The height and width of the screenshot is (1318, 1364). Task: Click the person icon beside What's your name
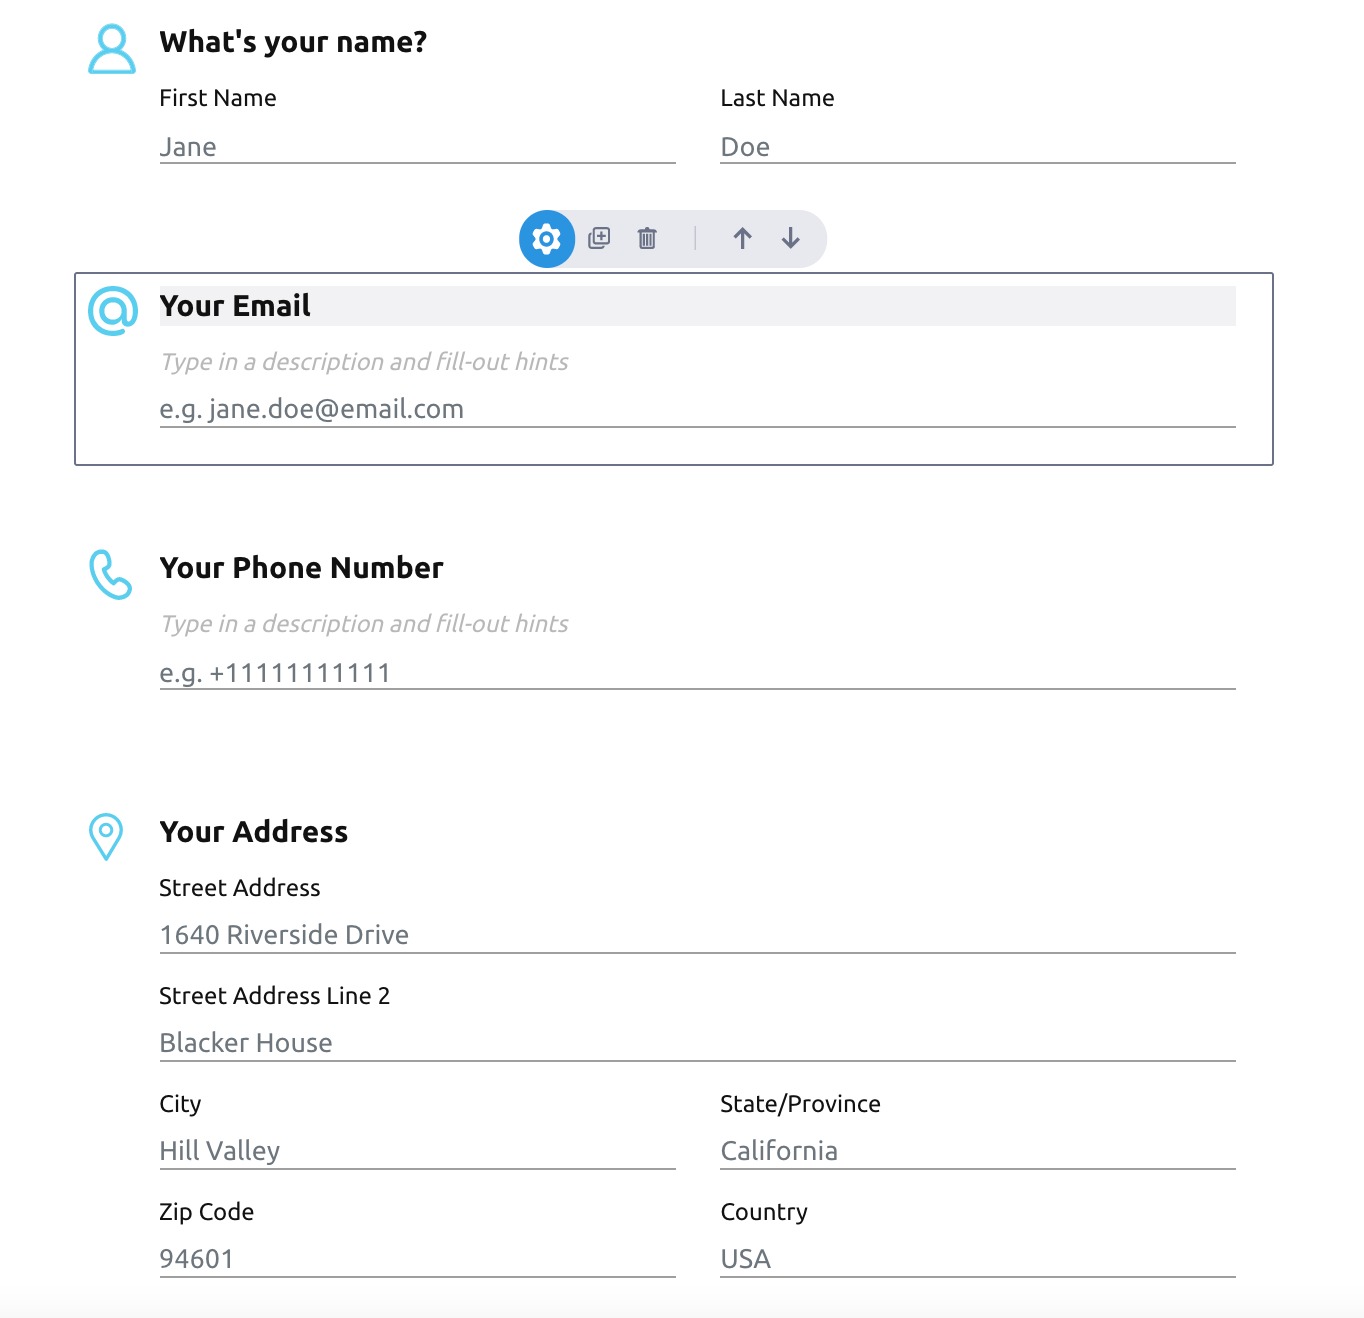(x=110, y=47)
